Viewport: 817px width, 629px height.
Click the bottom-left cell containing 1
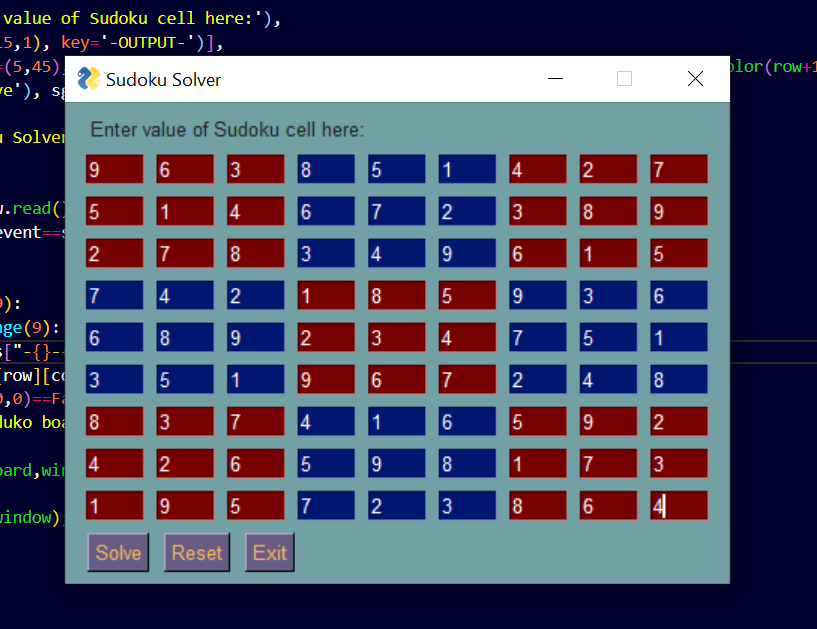point(114,505)
